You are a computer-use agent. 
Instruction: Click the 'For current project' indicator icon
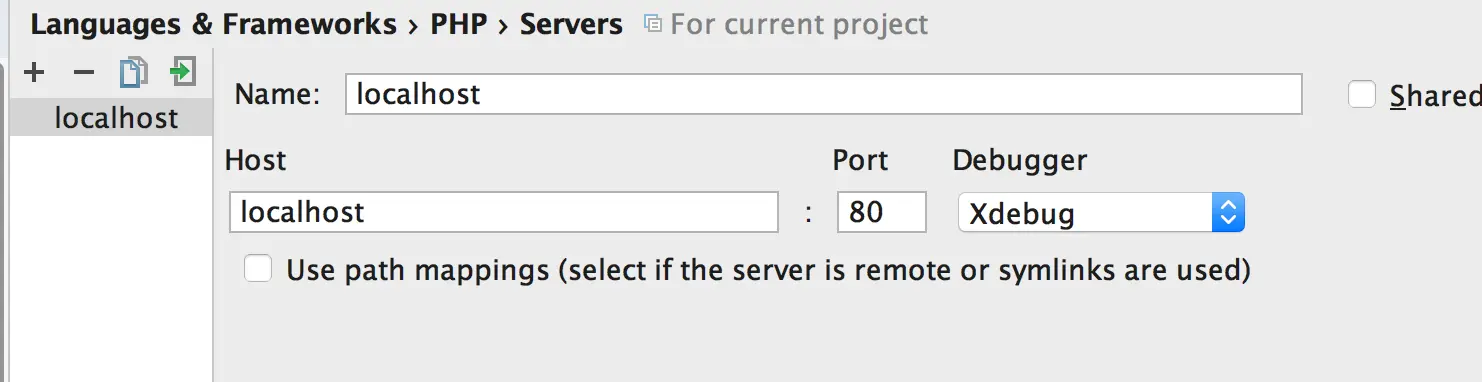point(653,23)
